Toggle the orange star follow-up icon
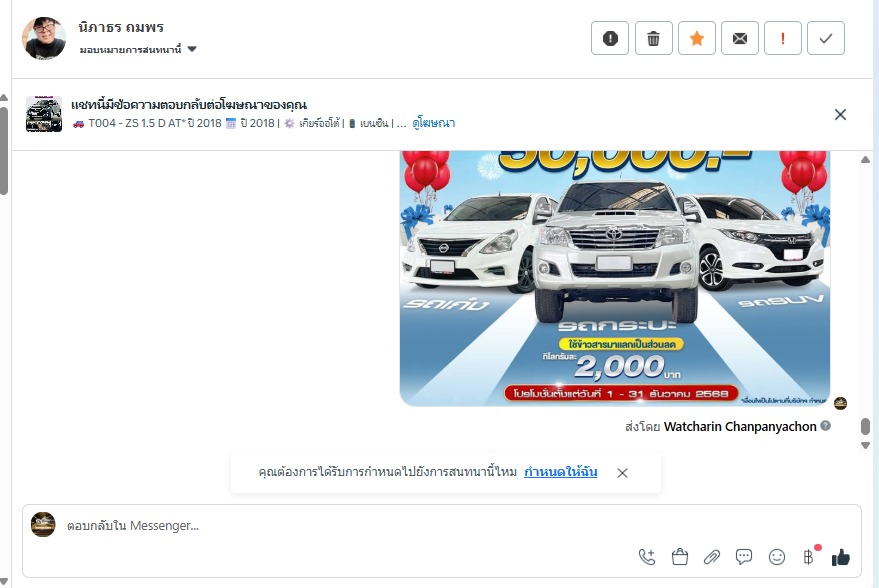879x588 pixels. point(697,38)
